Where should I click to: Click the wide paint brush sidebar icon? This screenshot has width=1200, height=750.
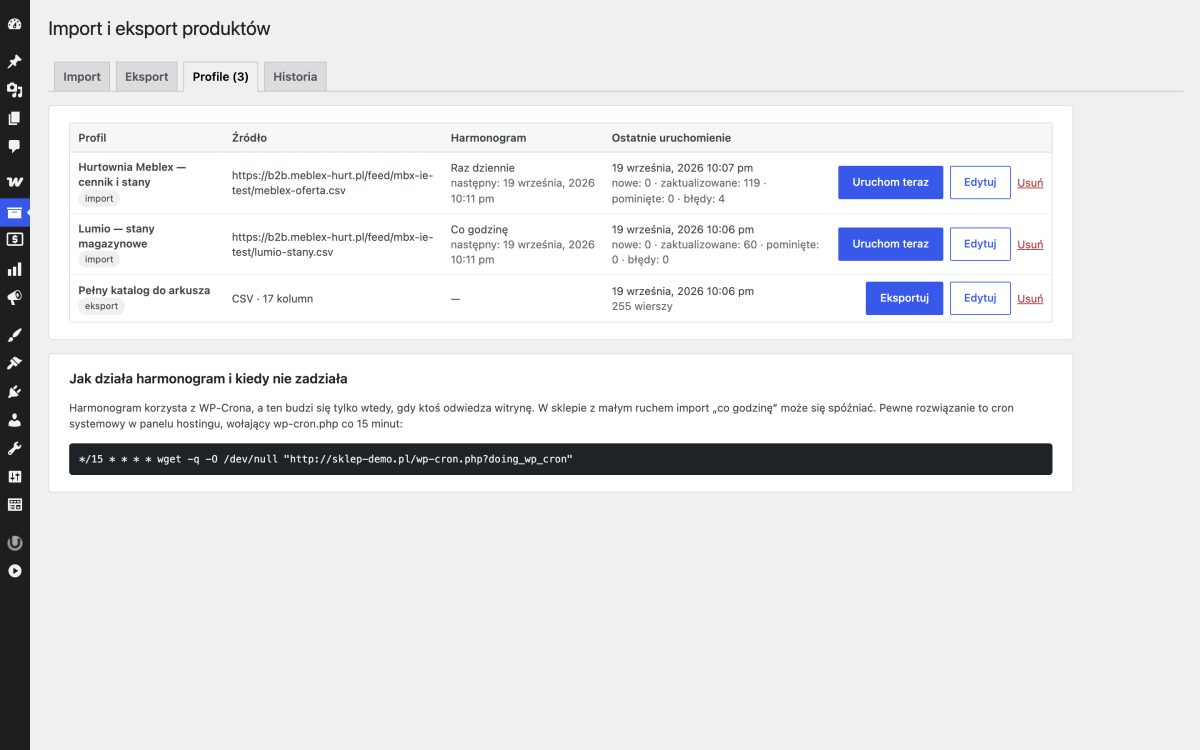15,363
